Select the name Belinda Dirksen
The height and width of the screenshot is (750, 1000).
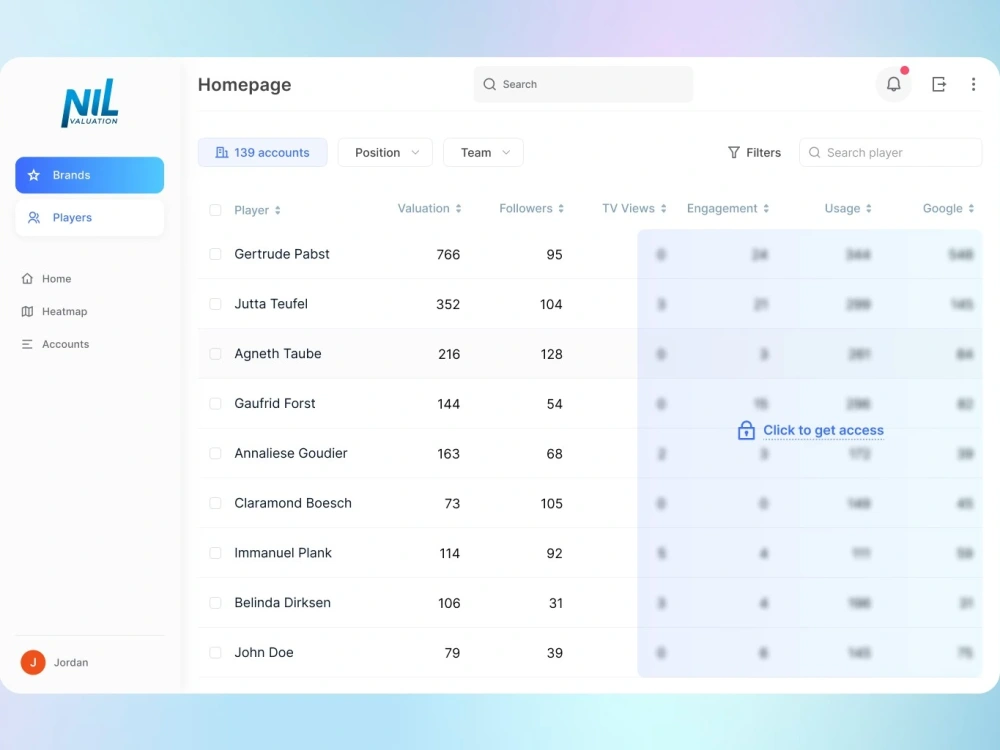coord(283,602)
